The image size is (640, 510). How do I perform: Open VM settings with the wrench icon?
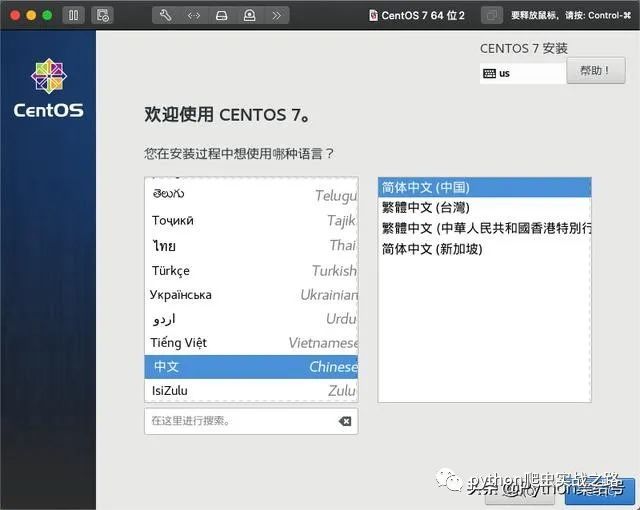pyautogui.click(x=165, y=16)
